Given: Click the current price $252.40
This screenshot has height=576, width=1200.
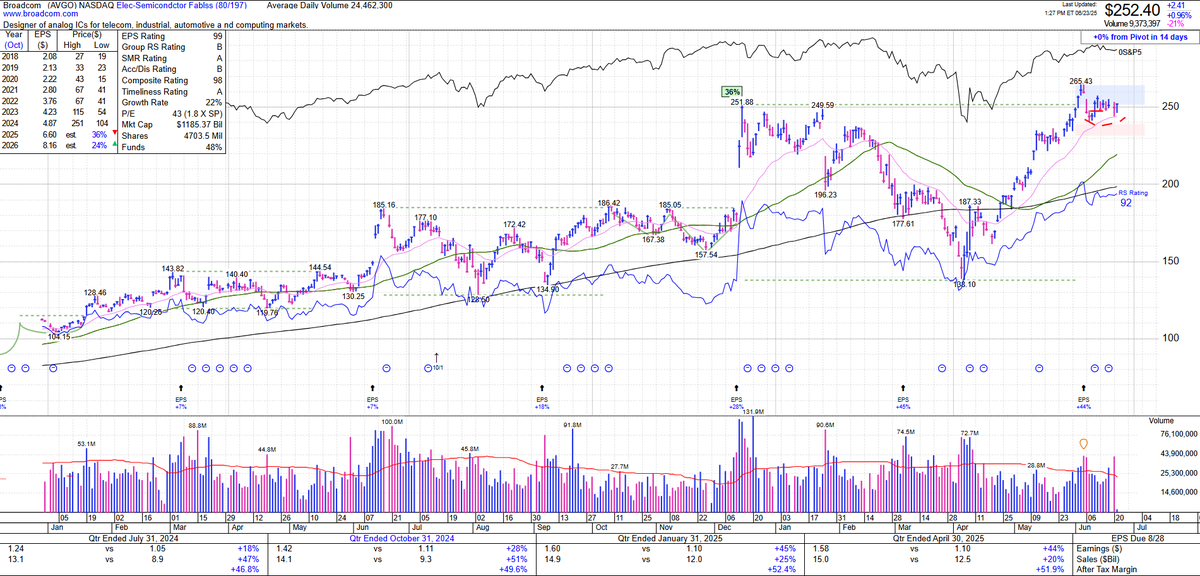Looking at the screenshot, I should [x=1132, y=9].
